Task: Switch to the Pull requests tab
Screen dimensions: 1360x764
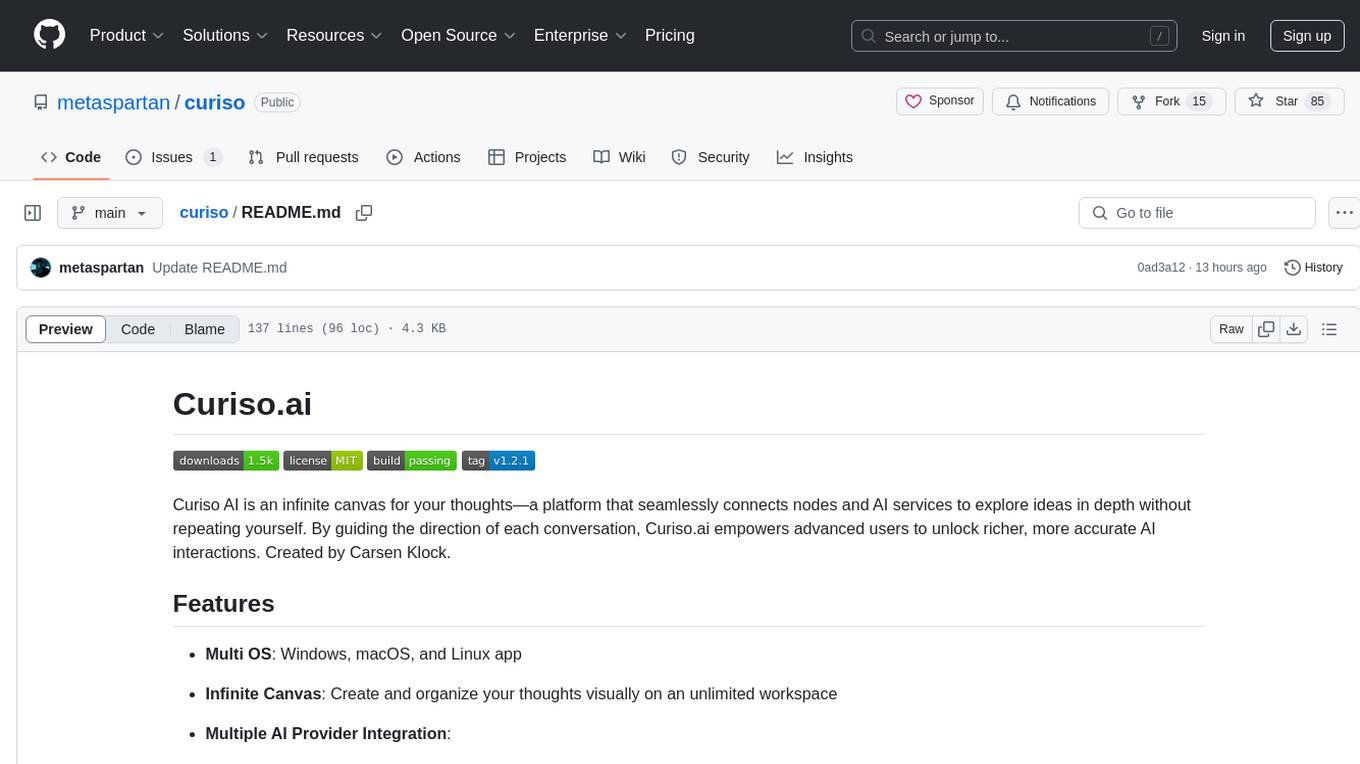Action: (303, 157)
